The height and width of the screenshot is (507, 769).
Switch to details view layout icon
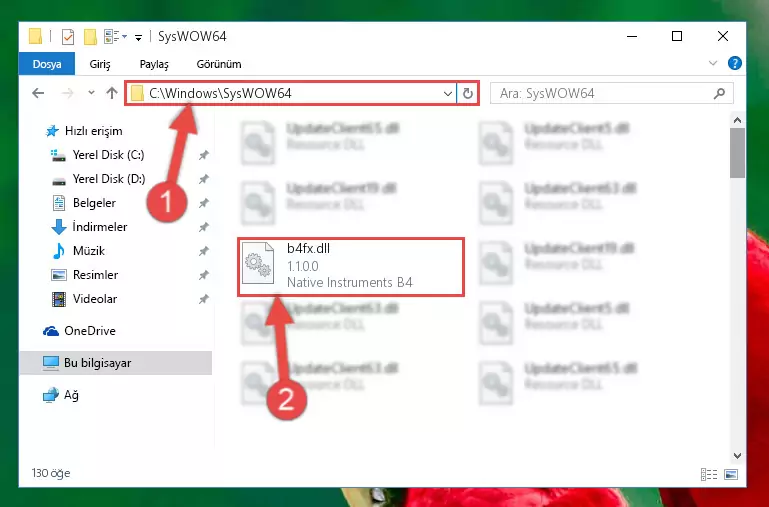point(709,474)
